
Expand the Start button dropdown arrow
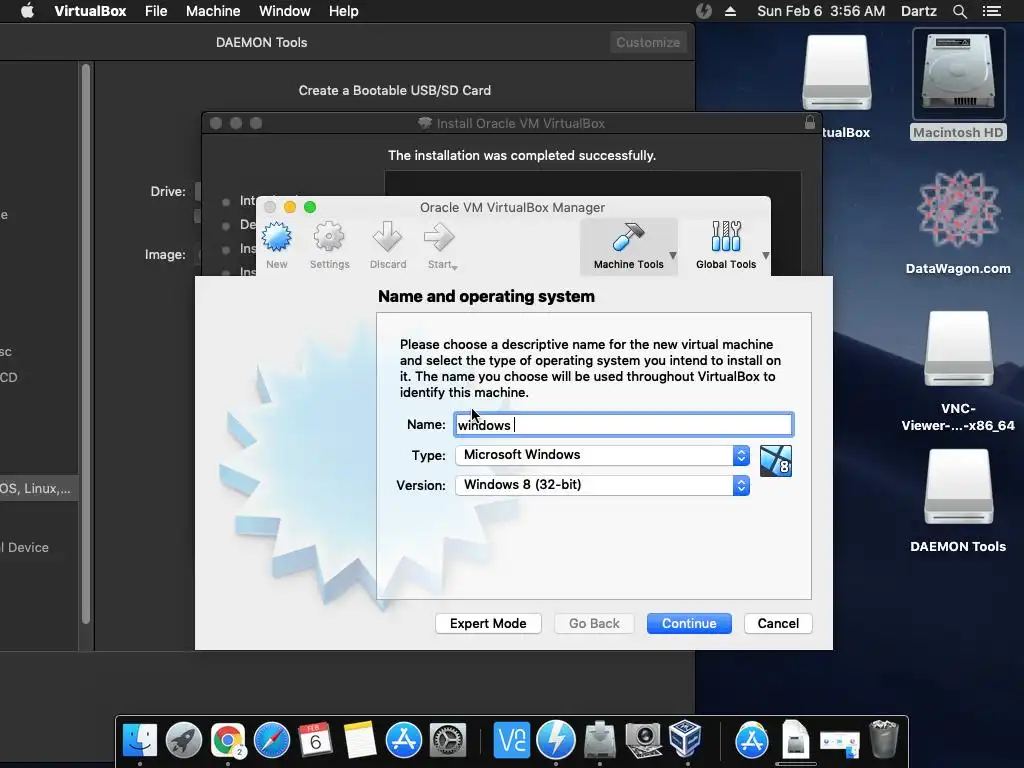click(455, 267)
